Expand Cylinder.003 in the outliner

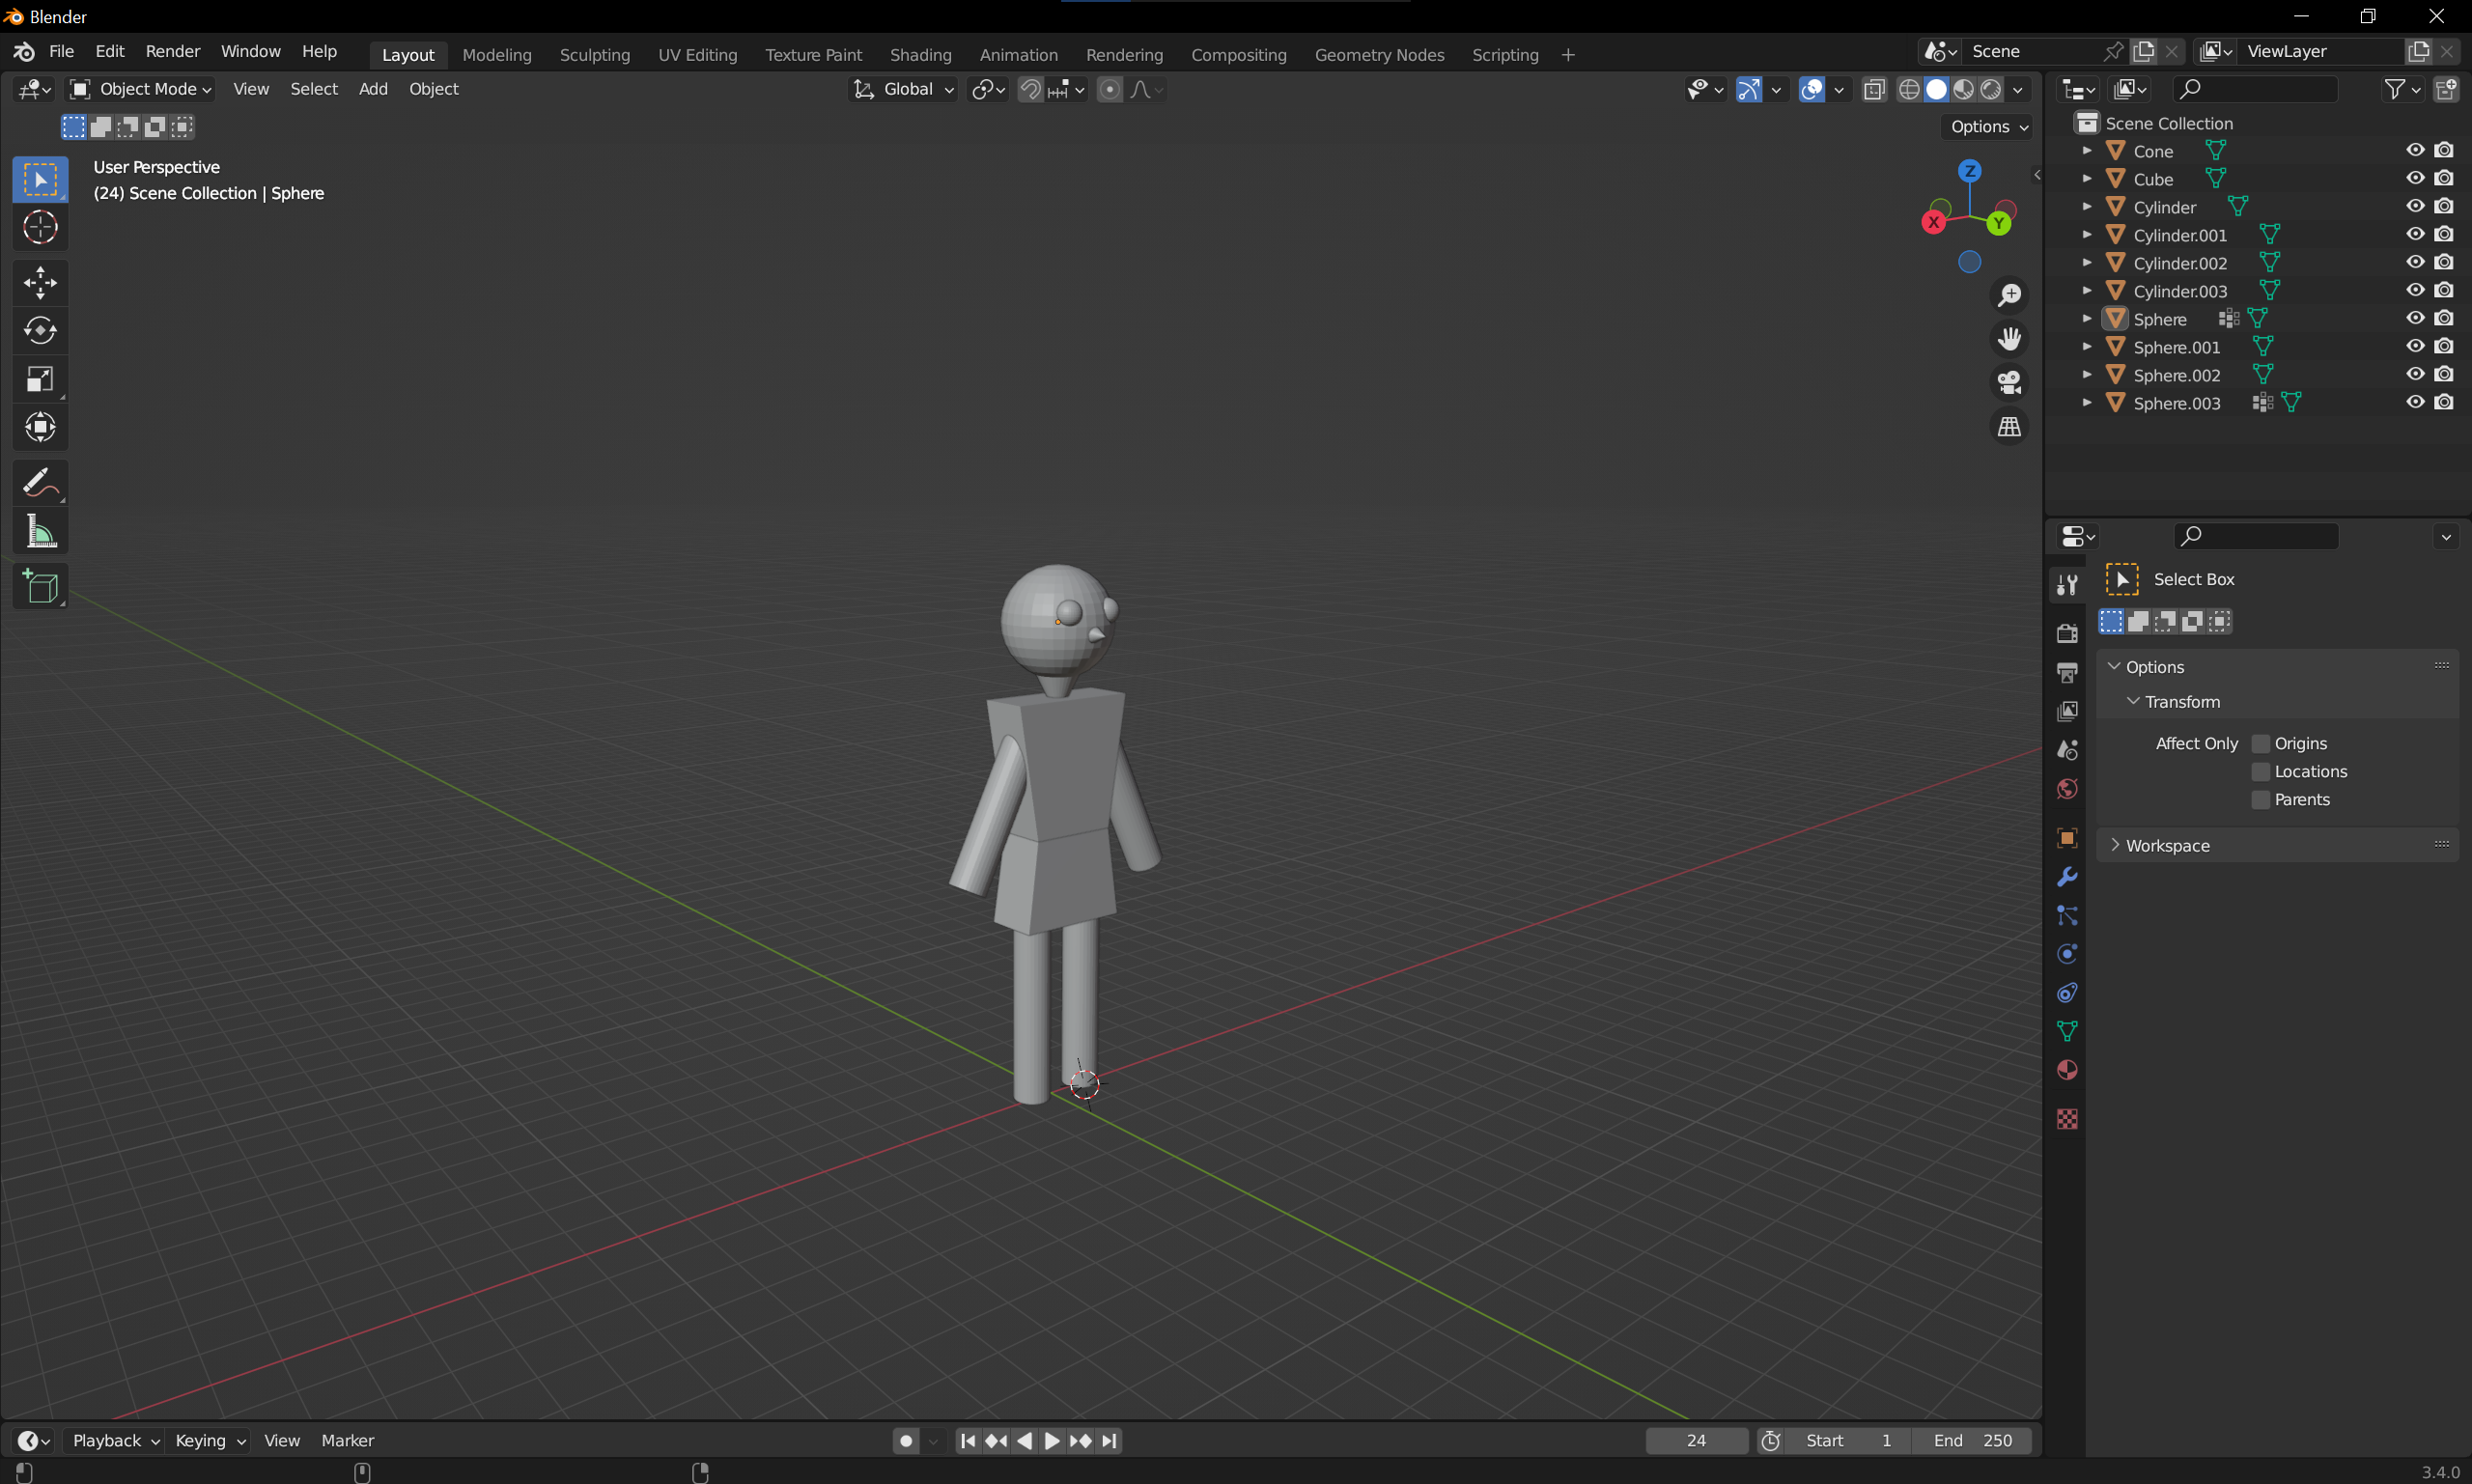point(2087,291)
